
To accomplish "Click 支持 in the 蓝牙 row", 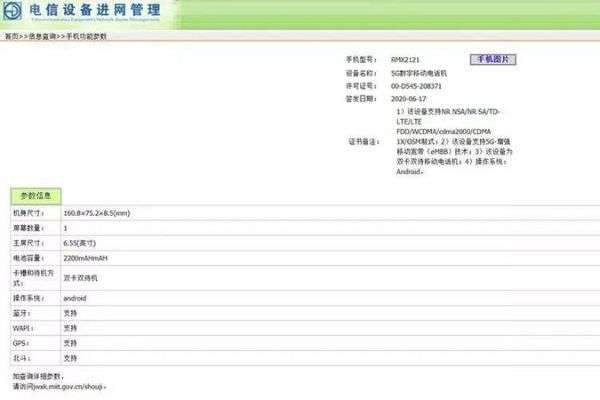I will pos(70,313).
